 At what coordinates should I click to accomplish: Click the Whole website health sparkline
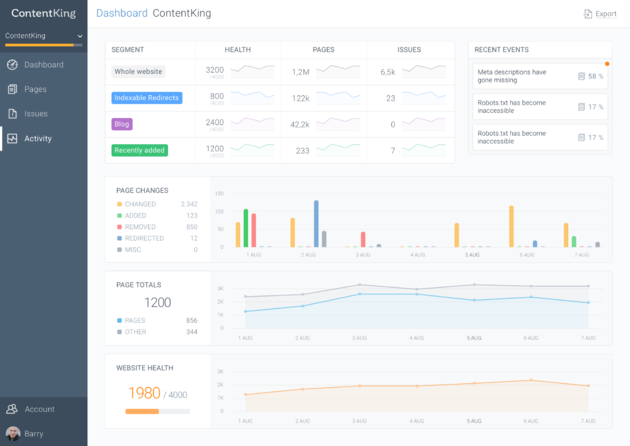252,71
